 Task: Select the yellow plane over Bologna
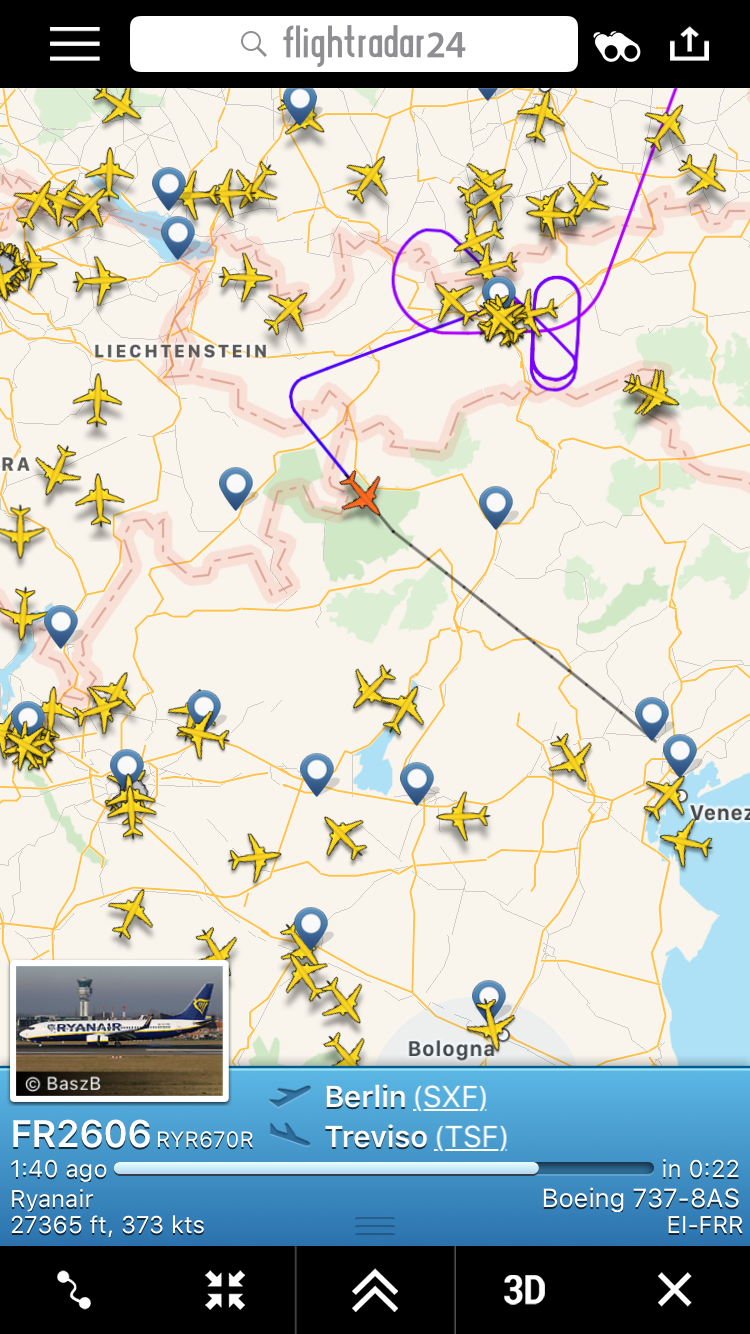pos(490,1024)
